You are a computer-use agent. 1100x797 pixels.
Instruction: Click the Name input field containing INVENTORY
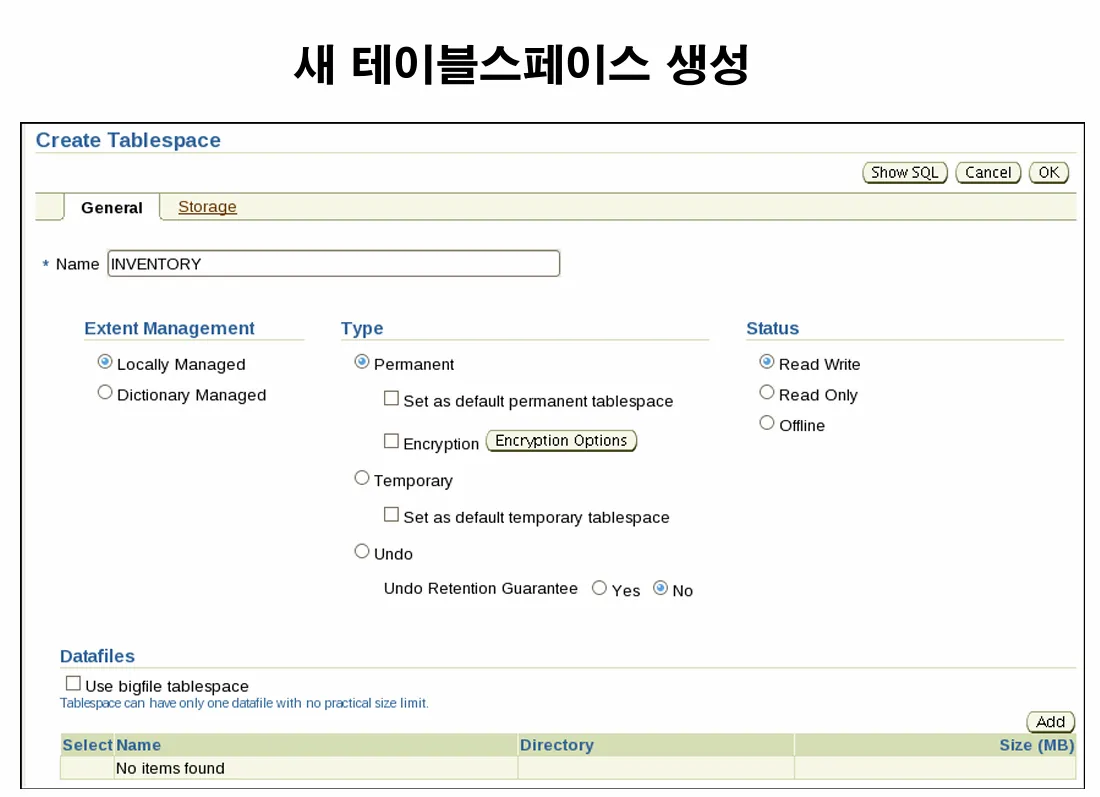coord(333,264)
